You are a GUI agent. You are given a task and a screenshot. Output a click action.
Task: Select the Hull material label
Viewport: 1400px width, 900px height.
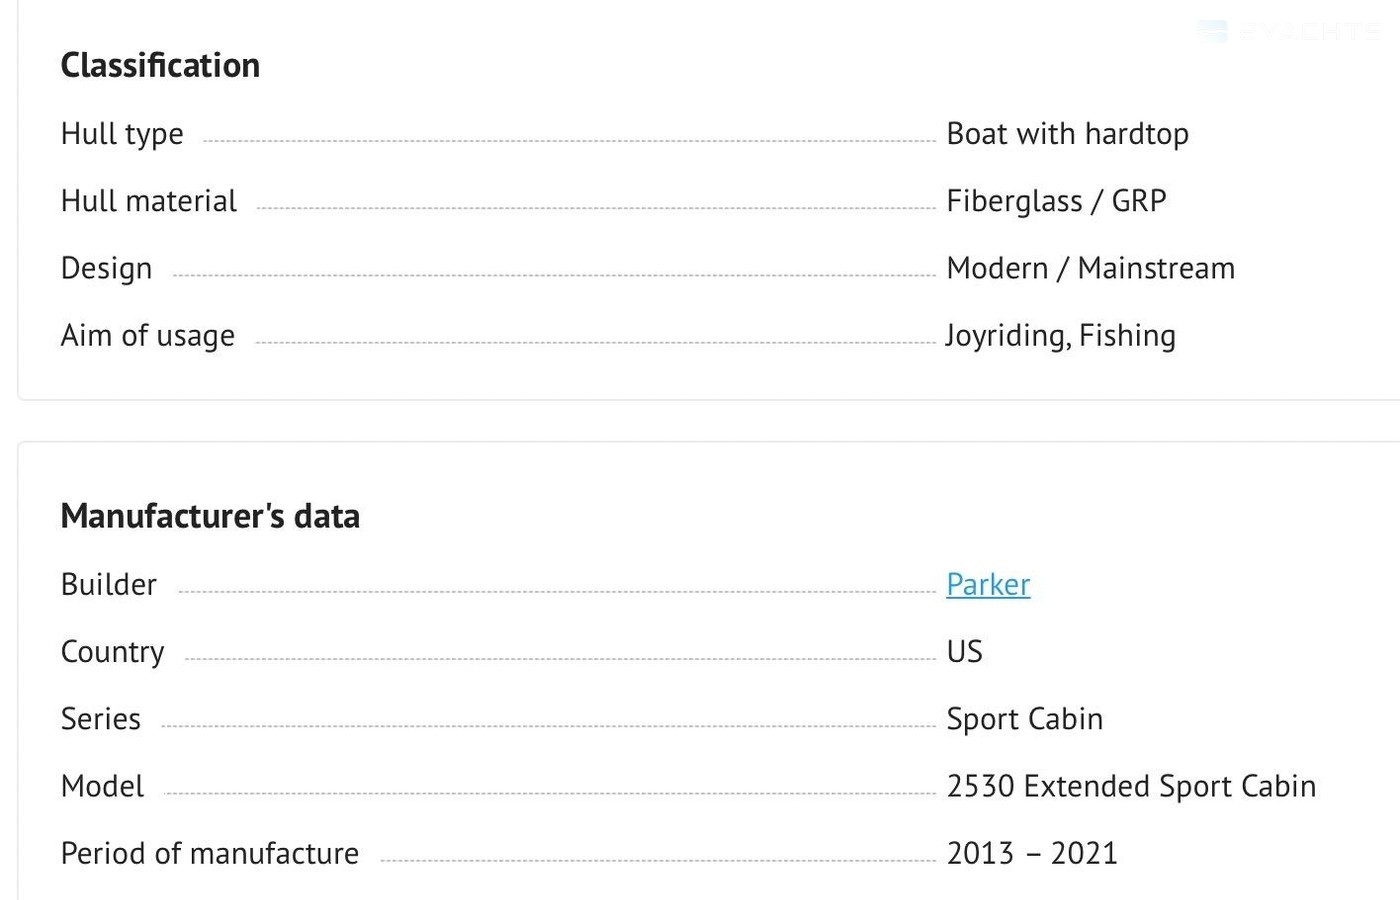coord(149,201)
